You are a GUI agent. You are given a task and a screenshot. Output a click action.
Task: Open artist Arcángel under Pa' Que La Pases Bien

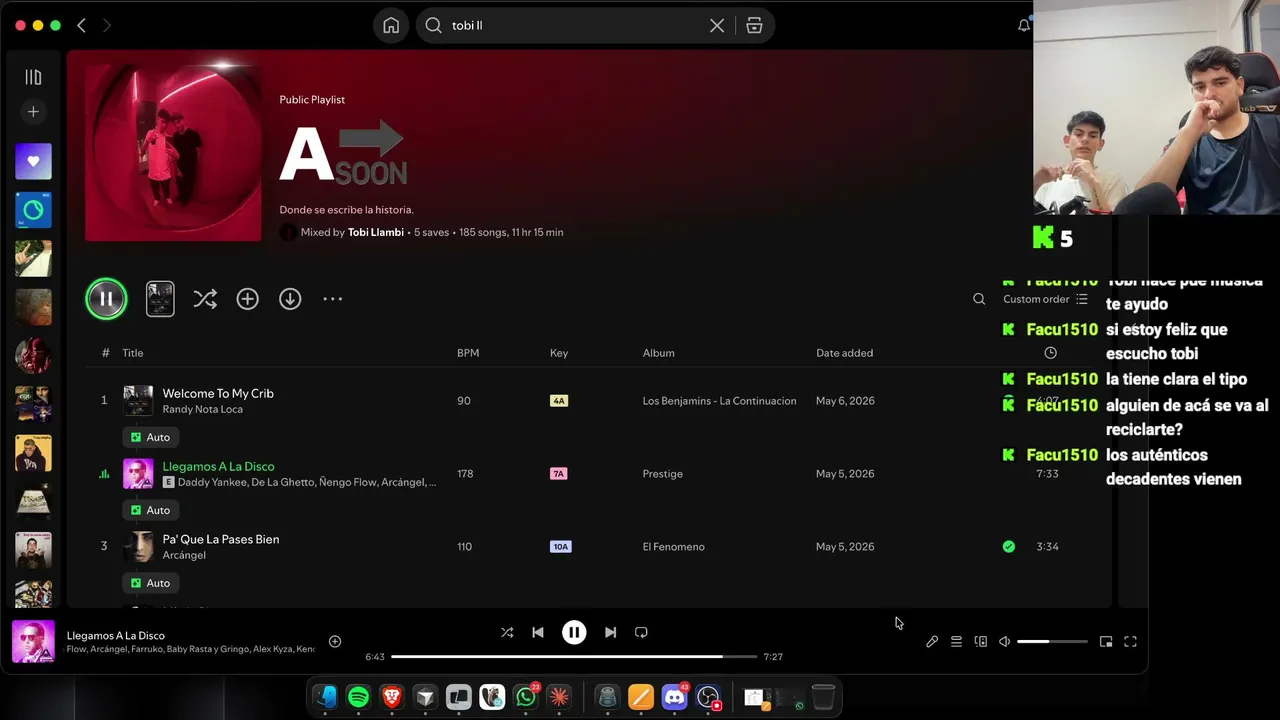184,555
